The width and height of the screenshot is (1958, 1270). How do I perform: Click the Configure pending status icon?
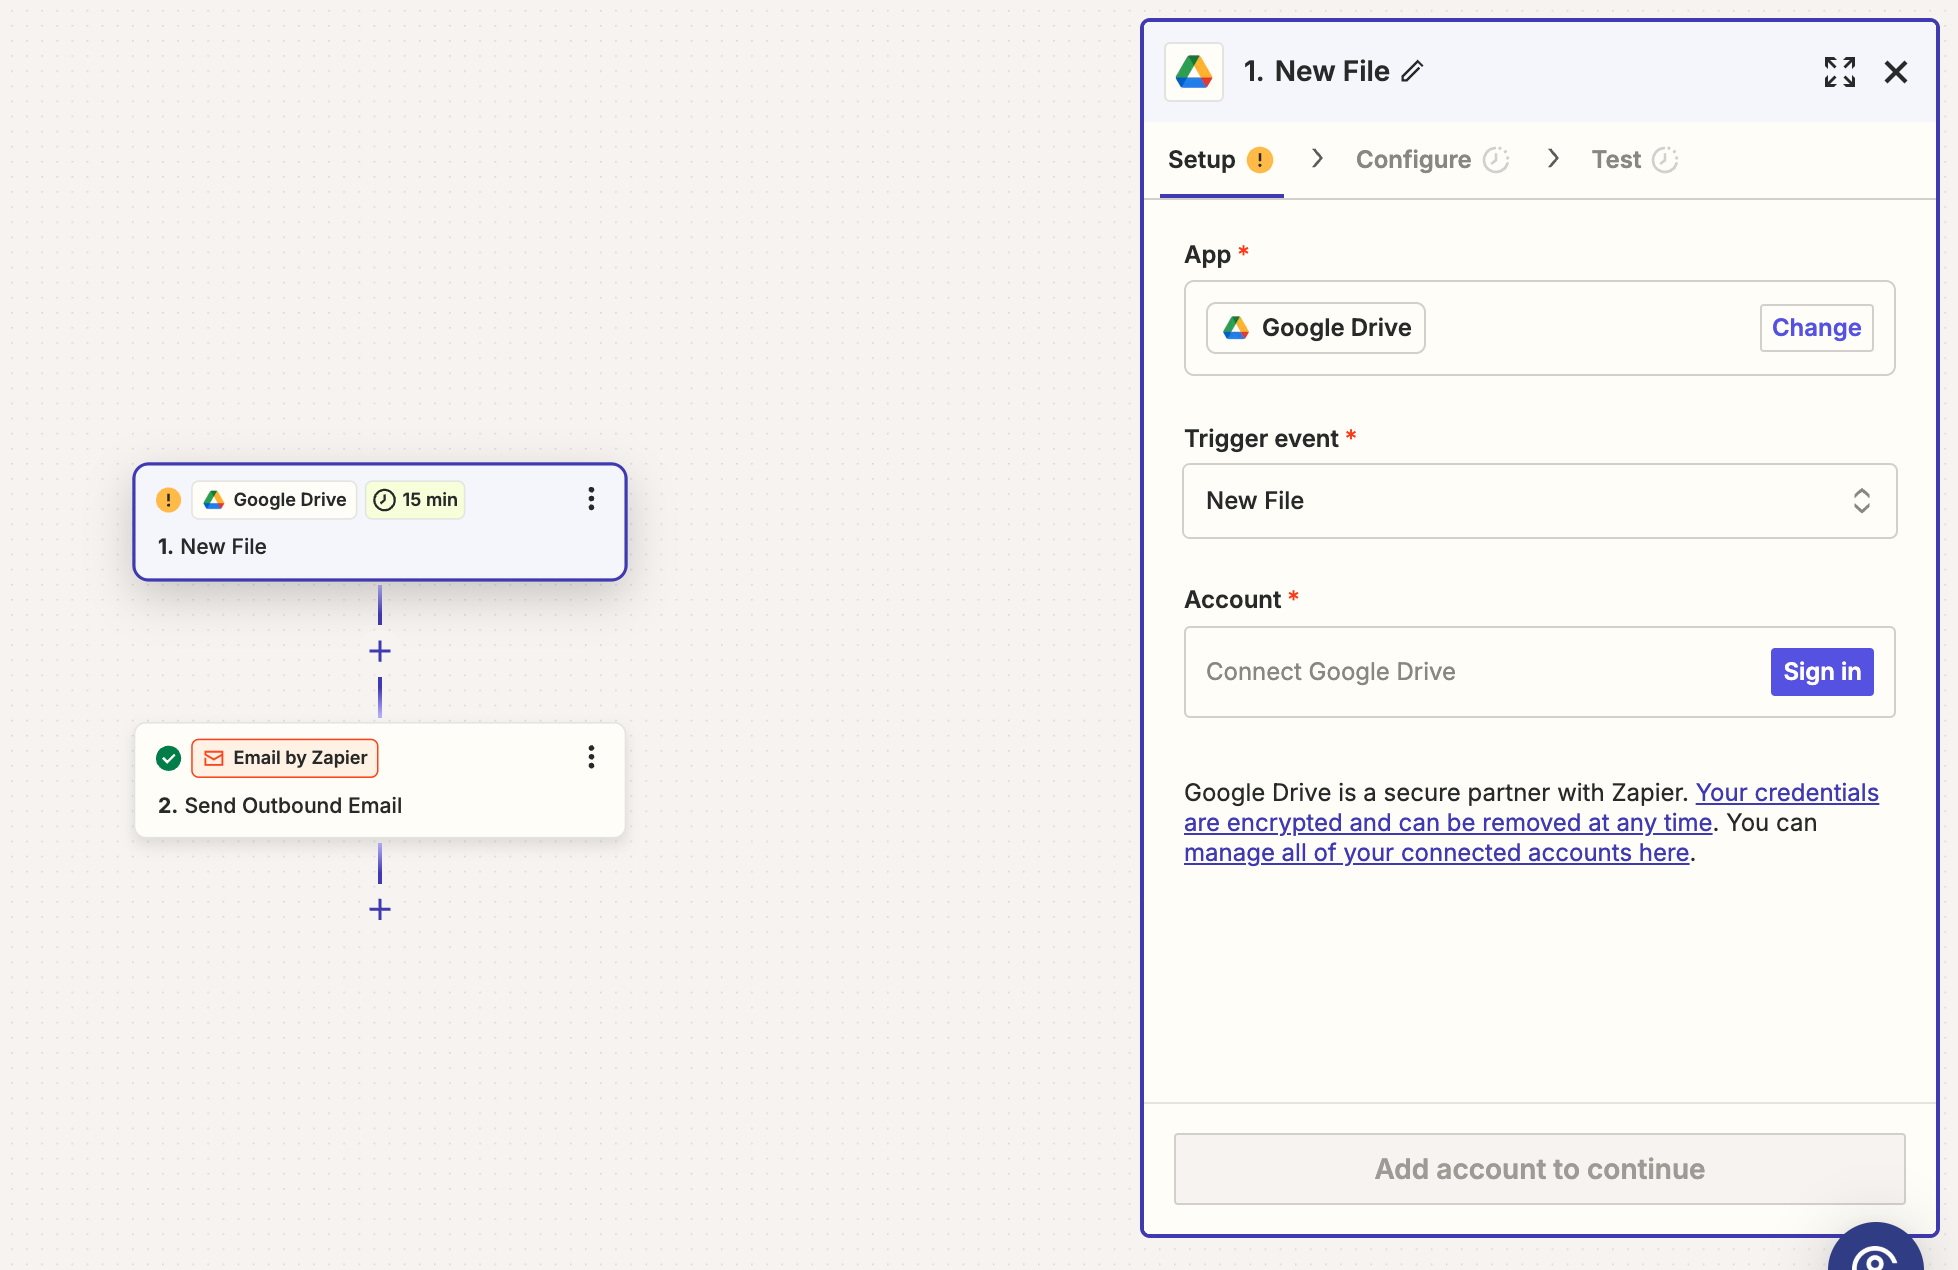pos(1496,160)
